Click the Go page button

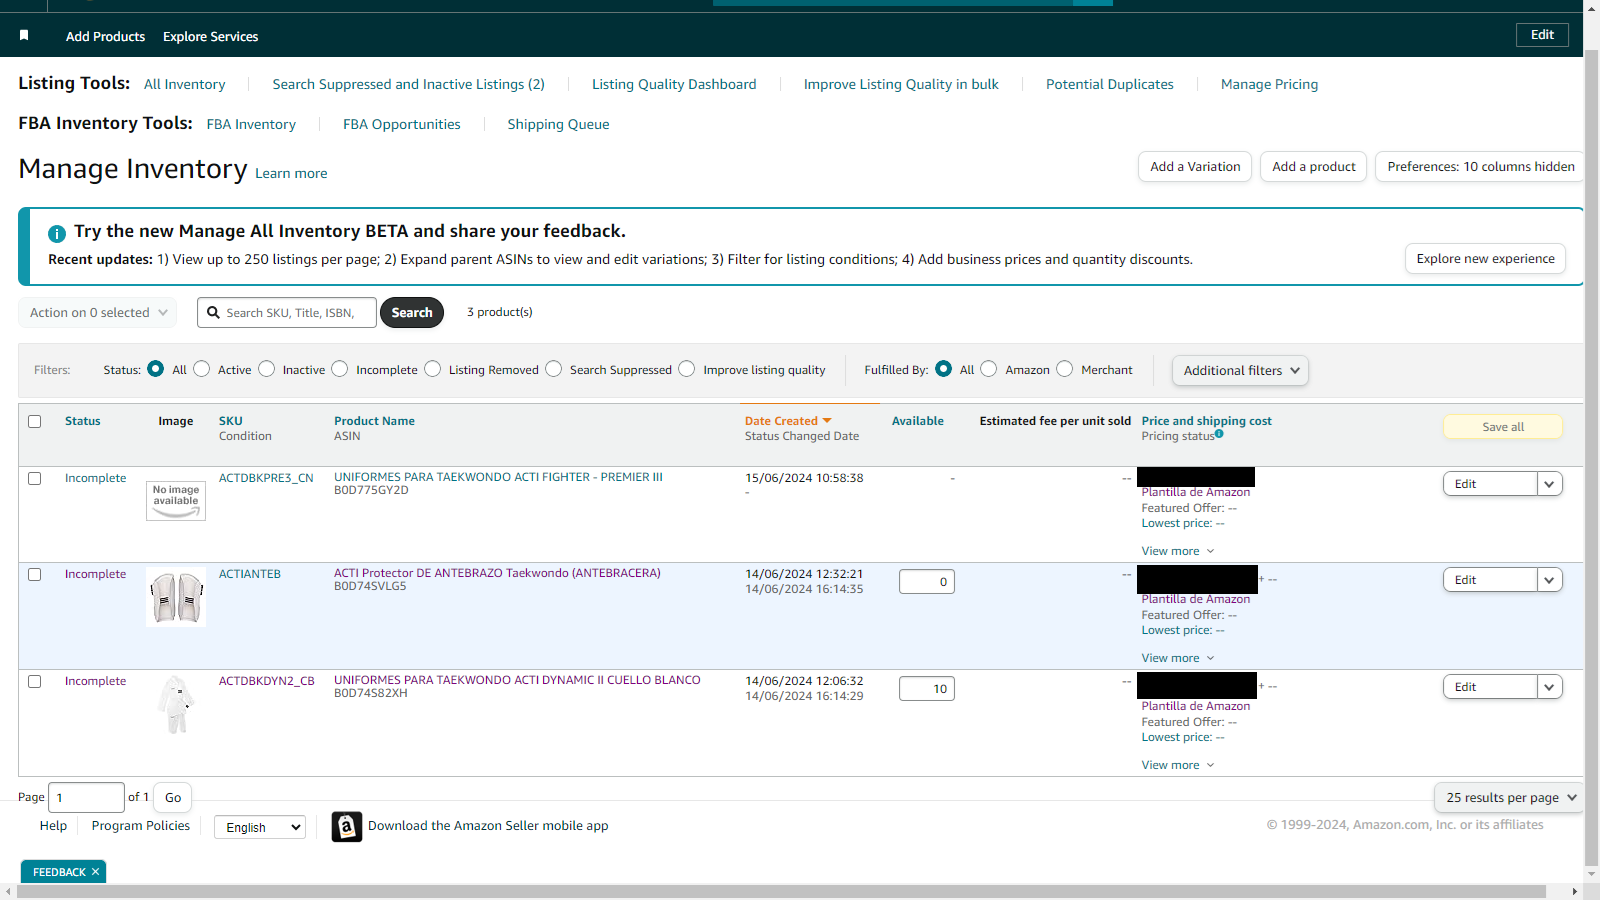click(x=173, y=797)
